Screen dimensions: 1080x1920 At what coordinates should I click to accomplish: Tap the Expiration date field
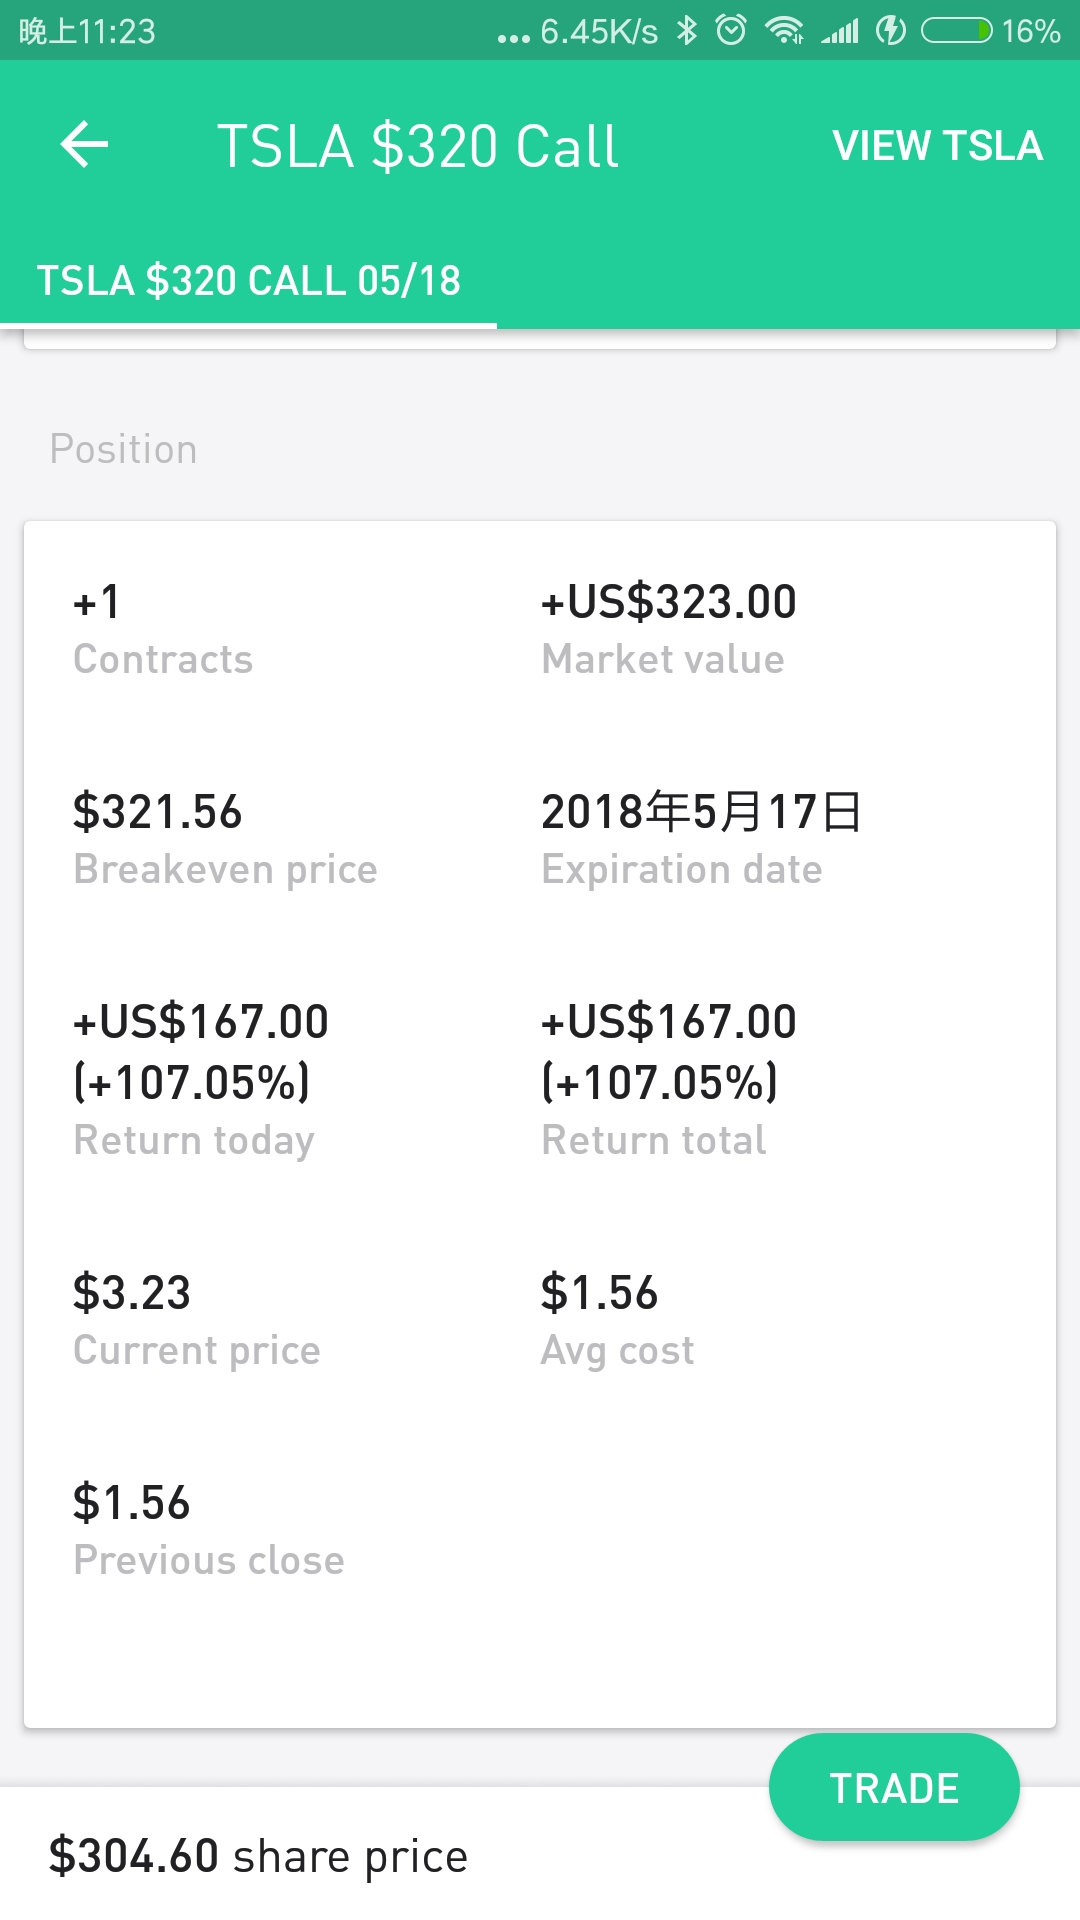[701, 812]
